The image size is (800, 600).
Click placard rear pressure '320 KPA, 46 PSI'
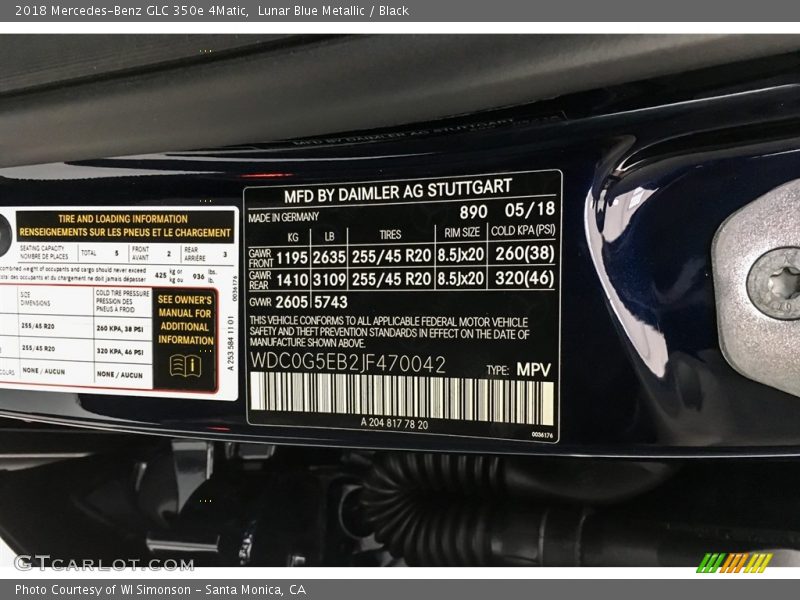[x=120, y=352]
